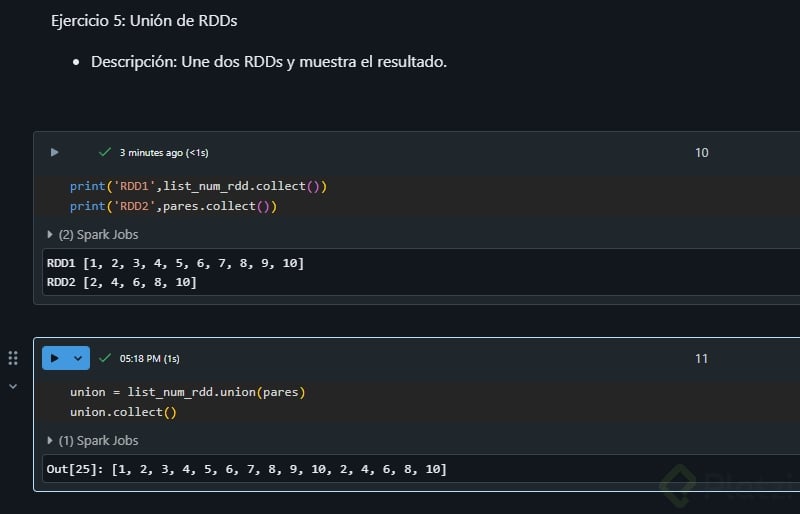Open run options dropdown next to run button
This screenshot has height=514, width=800.
click(78, 358)
